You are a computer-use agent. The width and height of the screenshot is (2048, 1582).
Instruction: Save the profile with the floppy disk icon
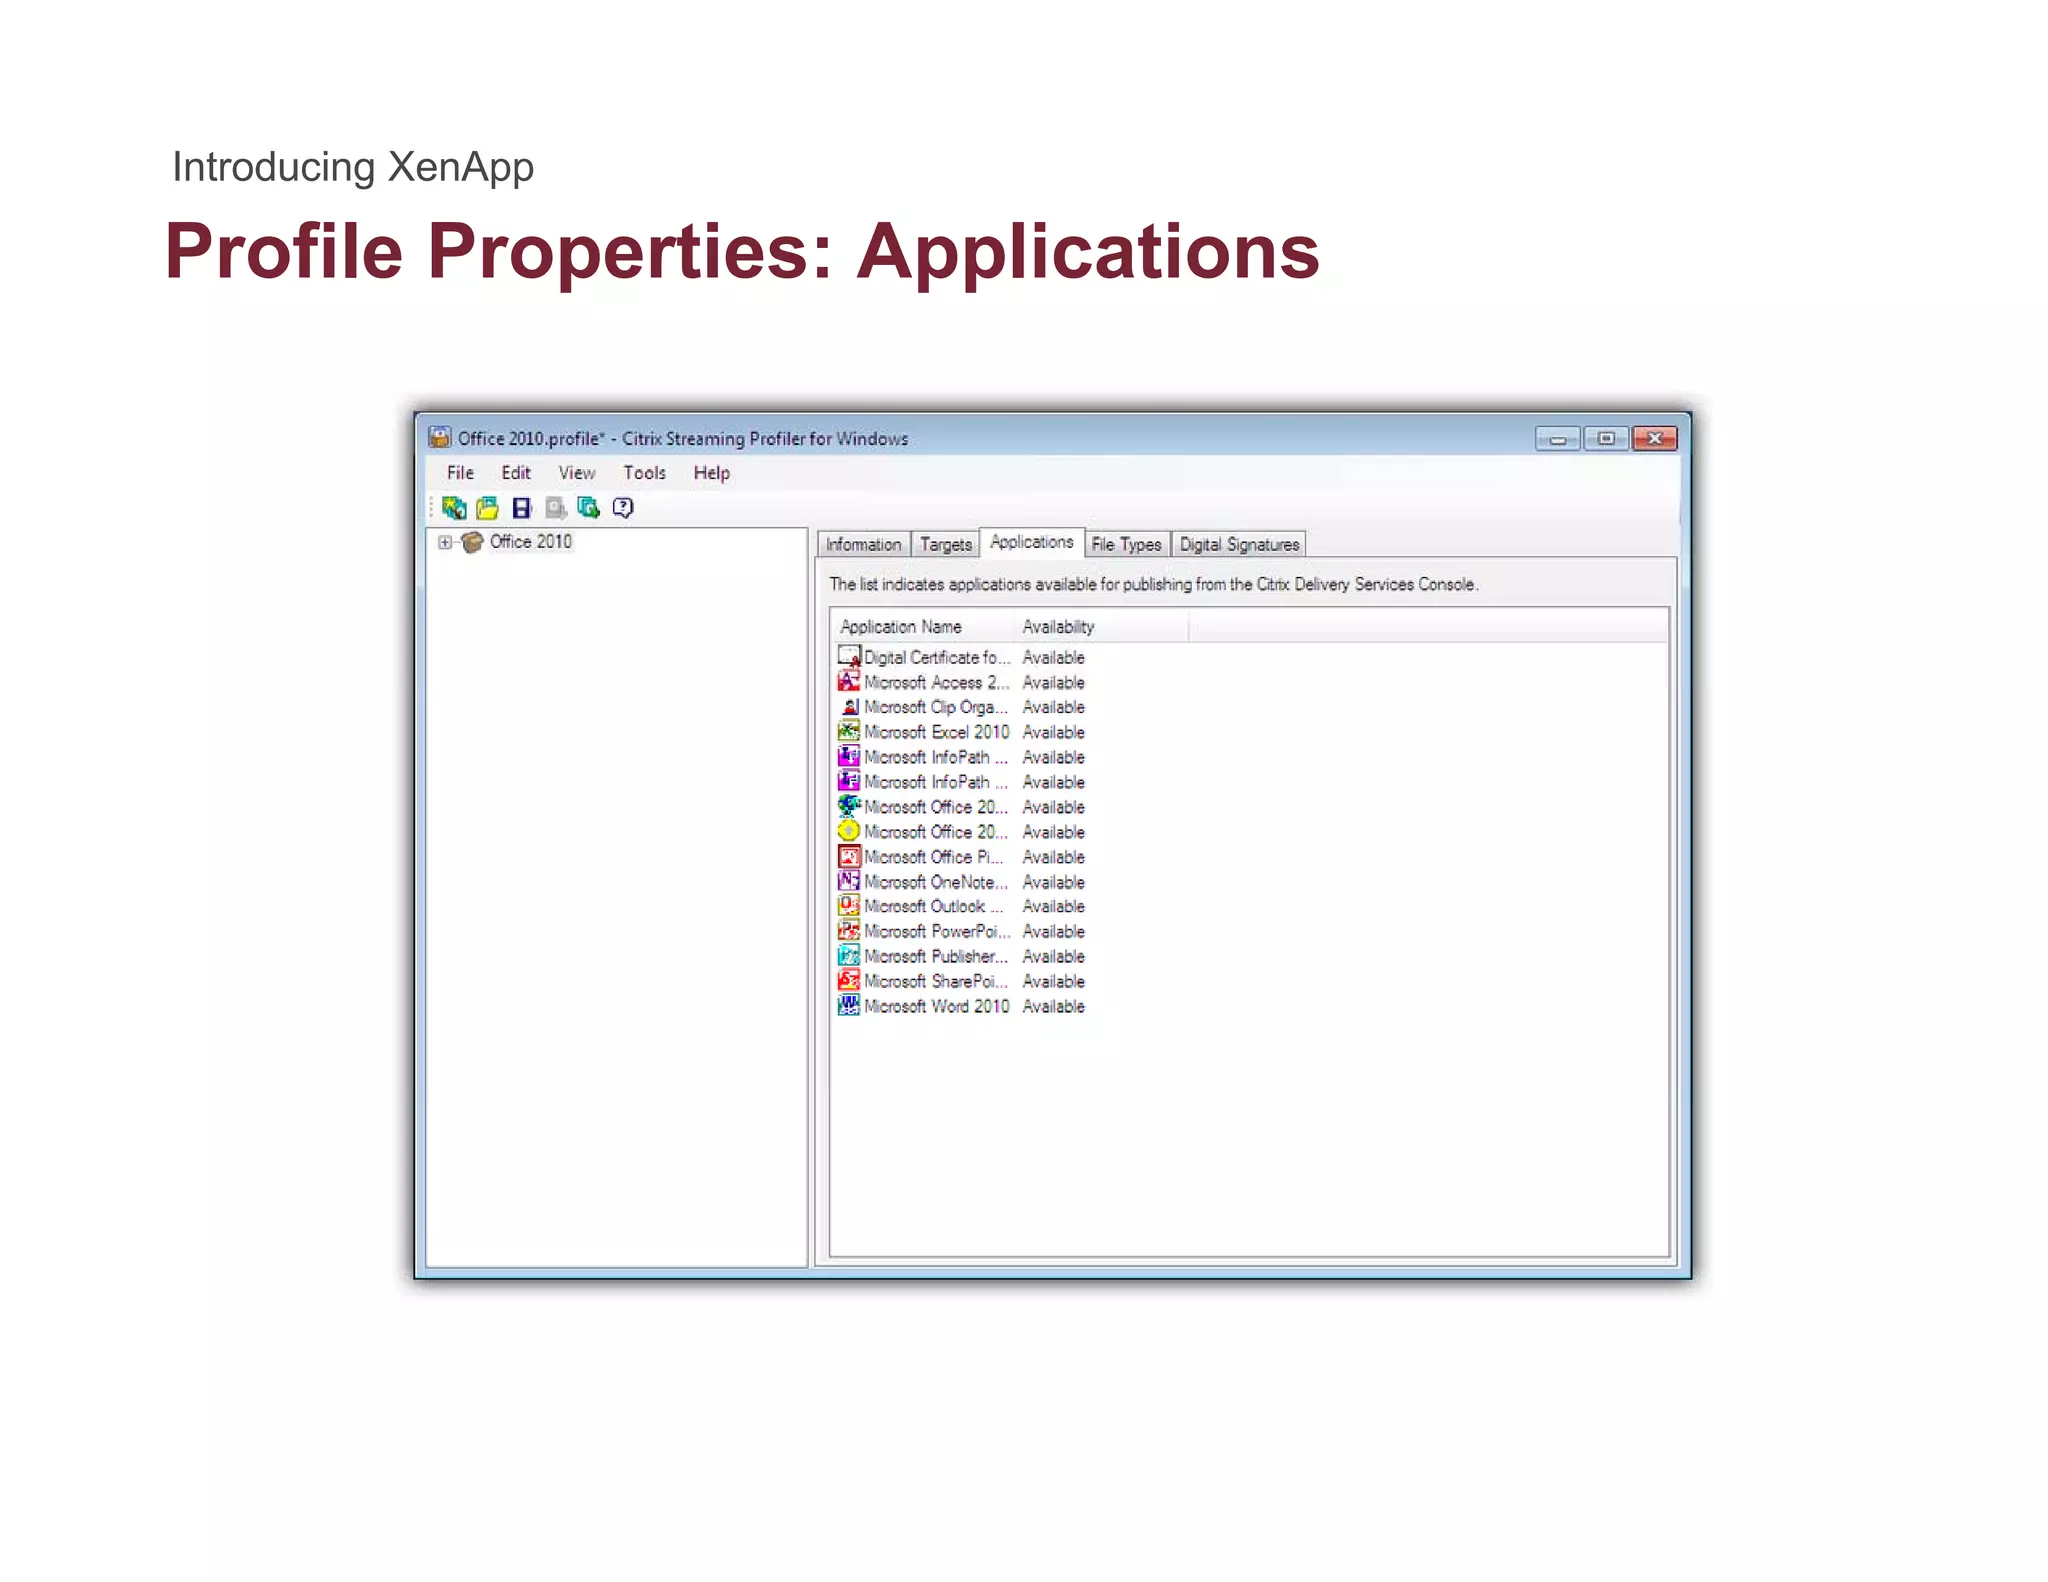click(521, 508)
